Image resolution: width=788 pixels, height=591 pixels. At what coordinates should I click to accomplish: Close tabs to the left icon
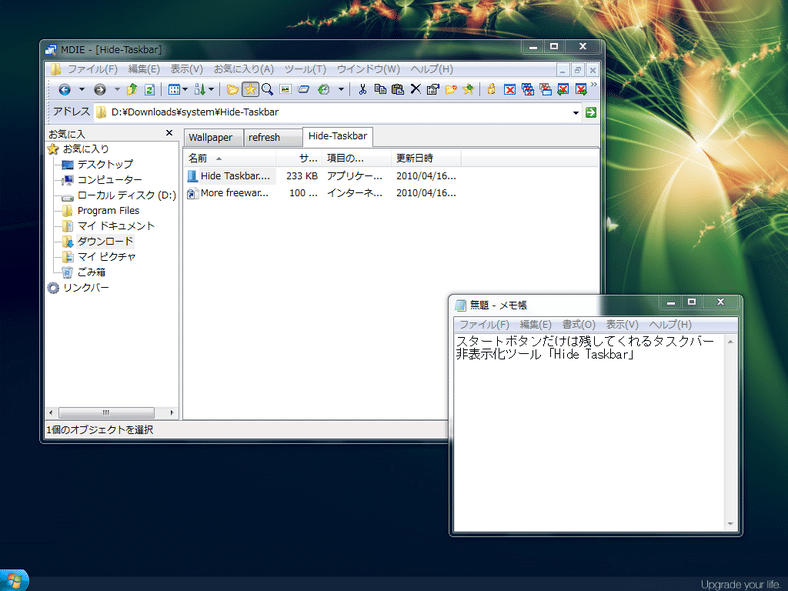click(x=563, y=89)
